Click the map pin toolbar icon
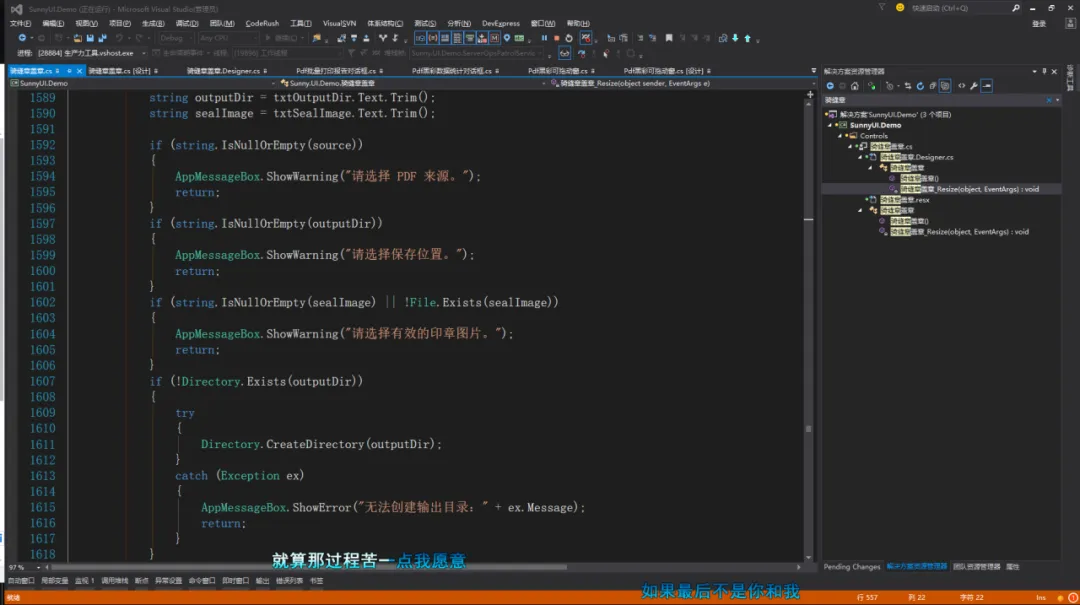Screen dimensions: 1080x605 [507, 38]
